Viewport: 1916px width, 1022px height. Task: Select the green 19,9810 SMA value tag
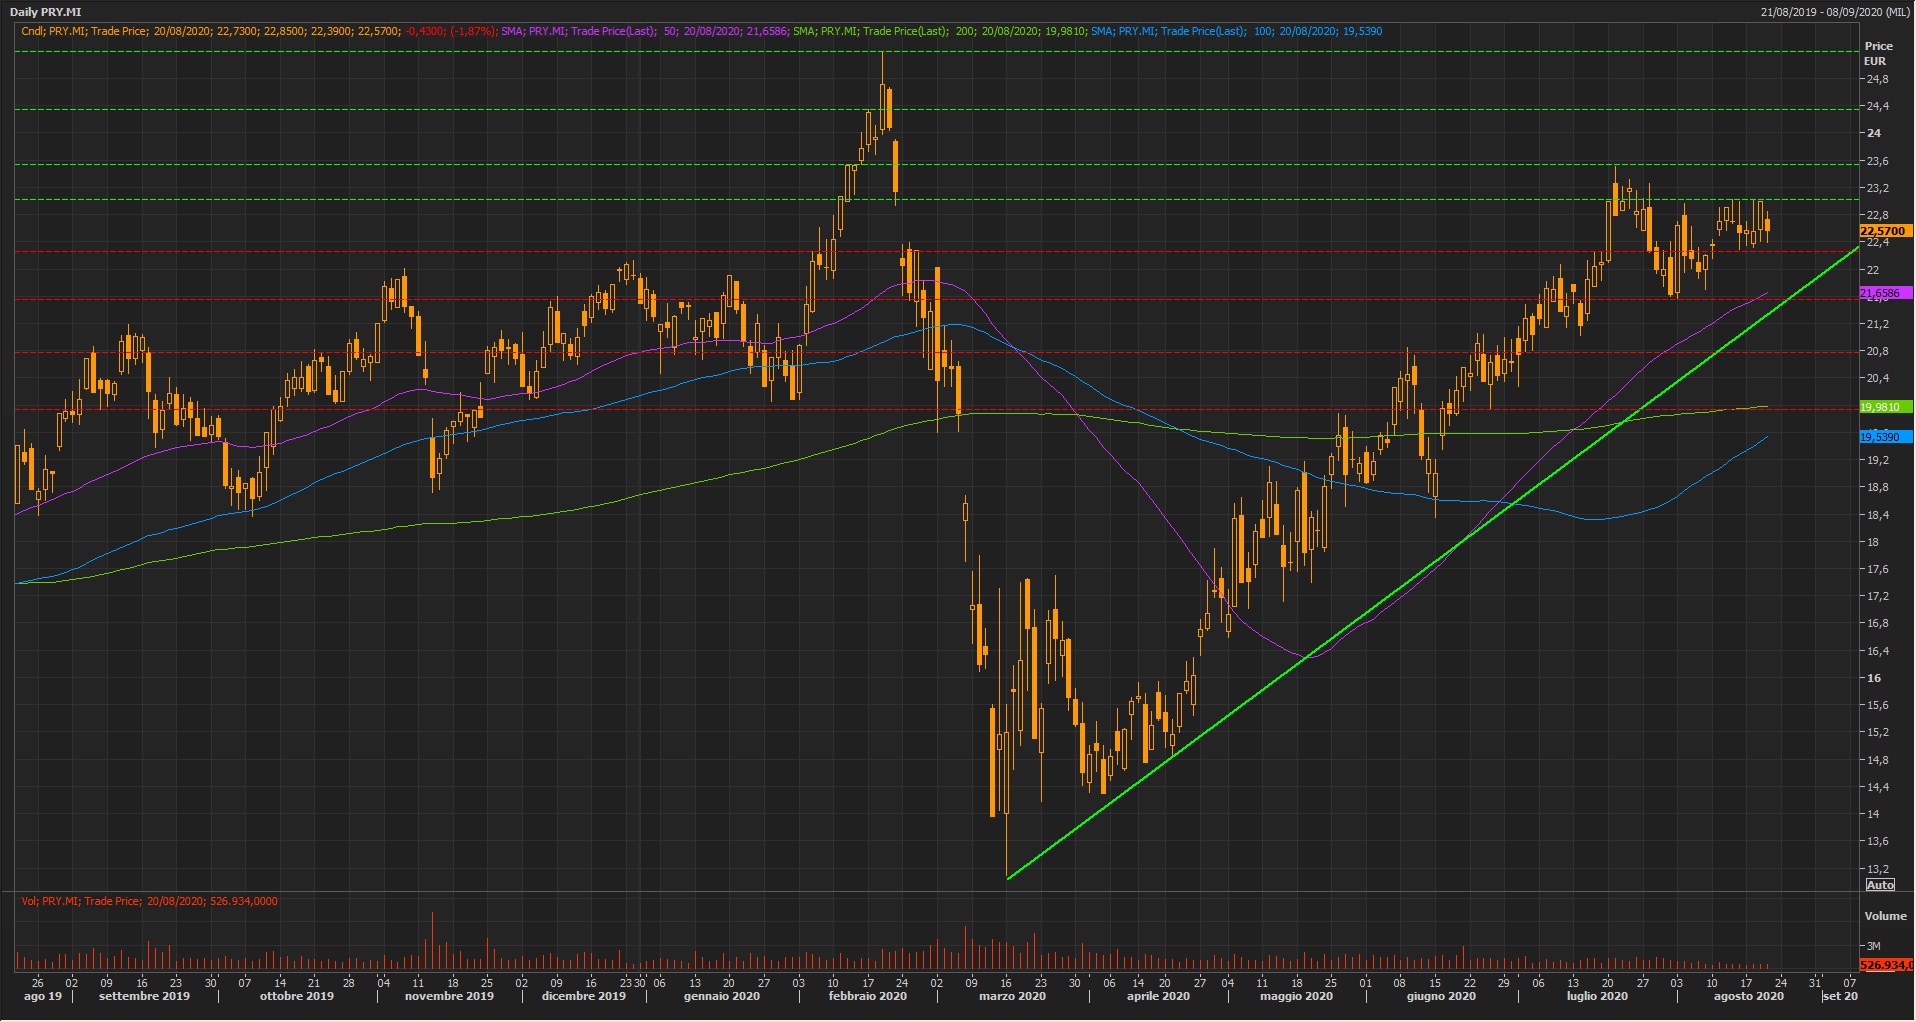coord(1884,407)
